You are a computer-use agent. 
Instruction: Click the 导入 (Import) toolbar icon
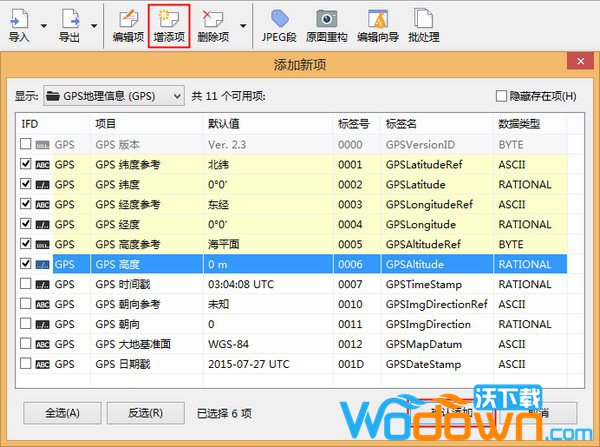coord(18,24)
